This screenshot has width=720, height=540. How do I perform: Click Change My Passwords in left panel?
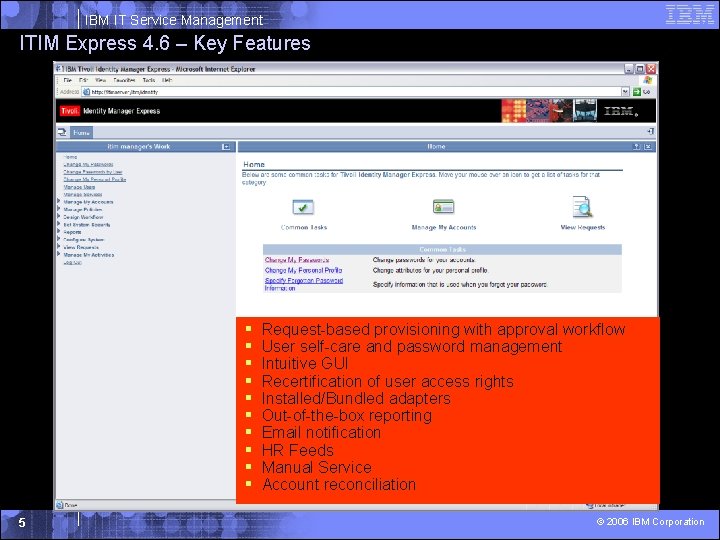pyautogui.click(x=88, y=164)
